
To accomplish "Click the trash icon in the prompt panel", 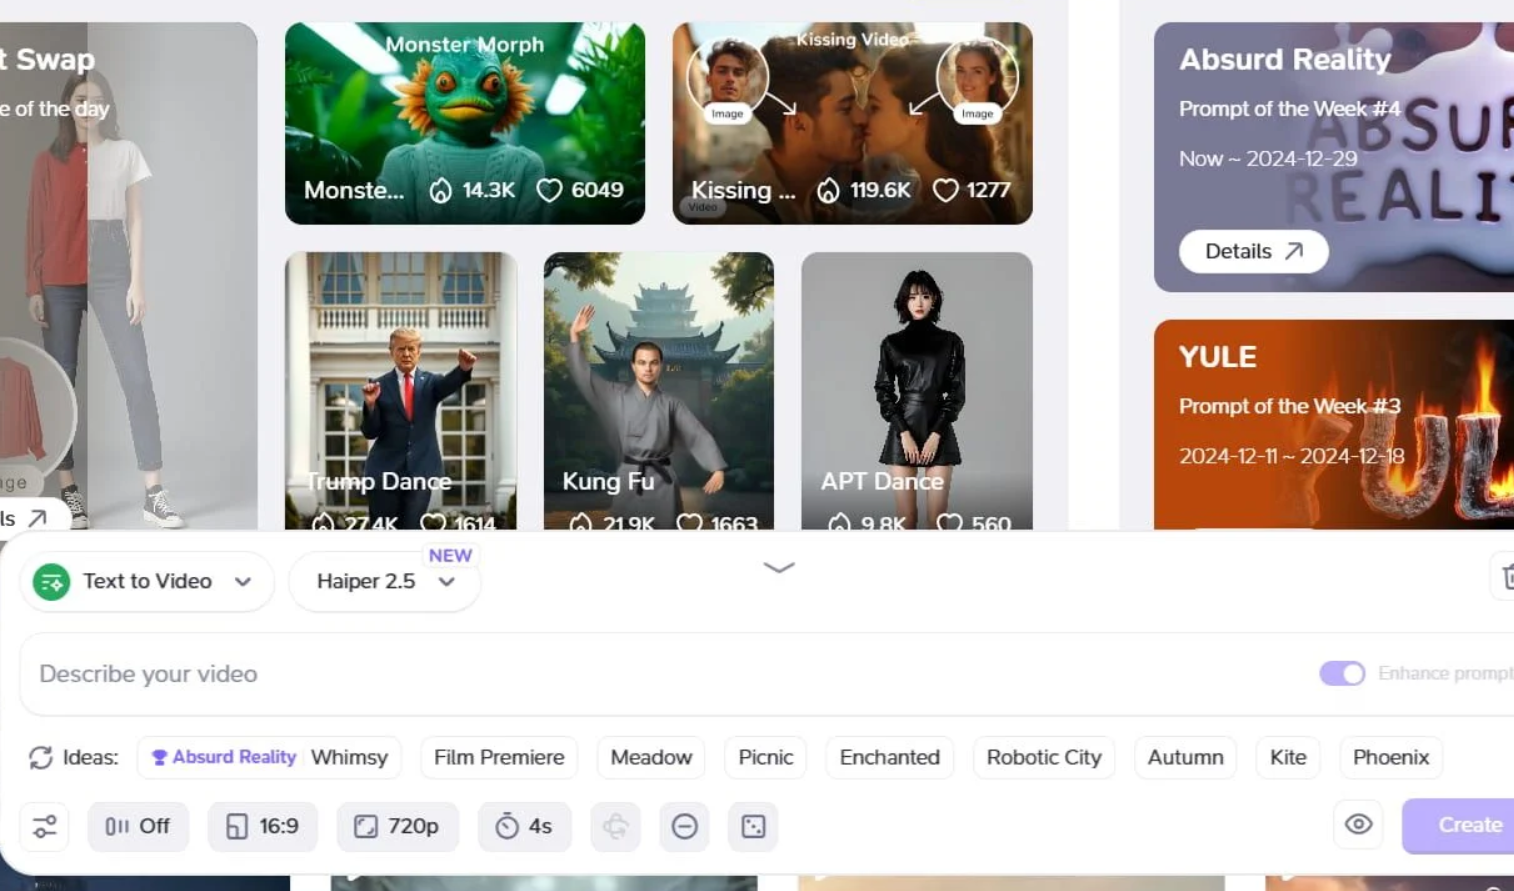I will pos(1506,576).
